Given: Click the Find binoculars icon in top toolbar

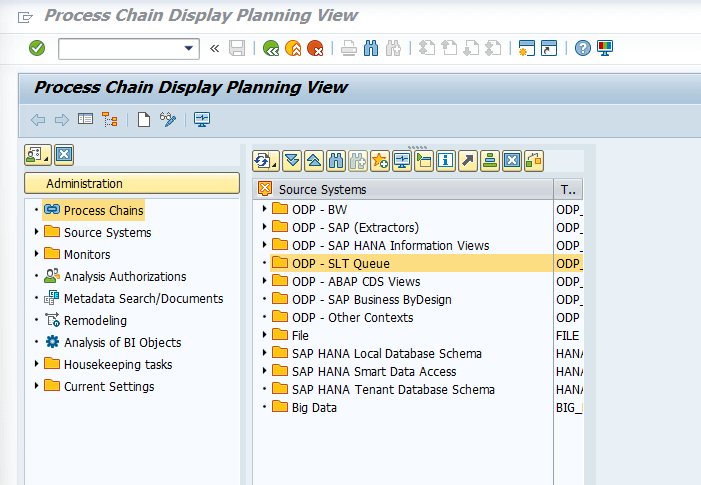Looking at the screenshot, I should click(371, 48).
